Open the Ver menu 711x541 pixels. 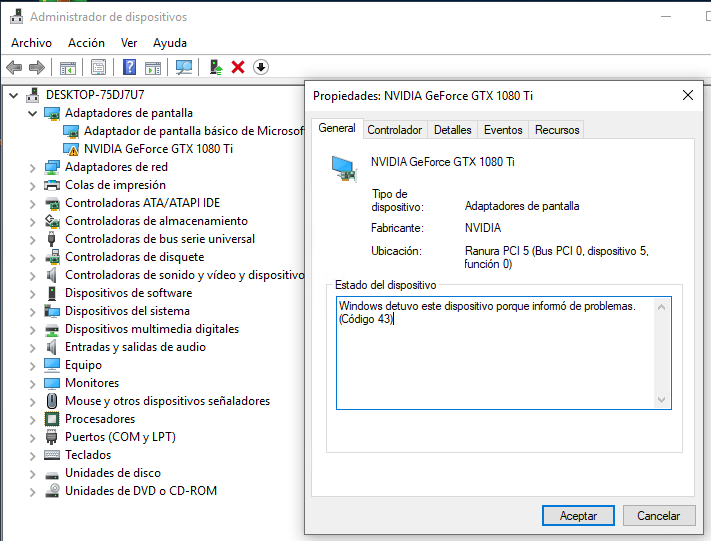(x=129, y=43)
